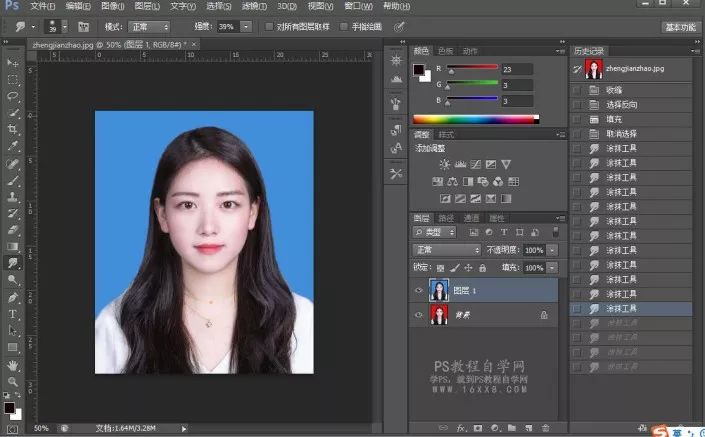Click Add layer mask icon
The image size is (705, 437).
point(477,428)
